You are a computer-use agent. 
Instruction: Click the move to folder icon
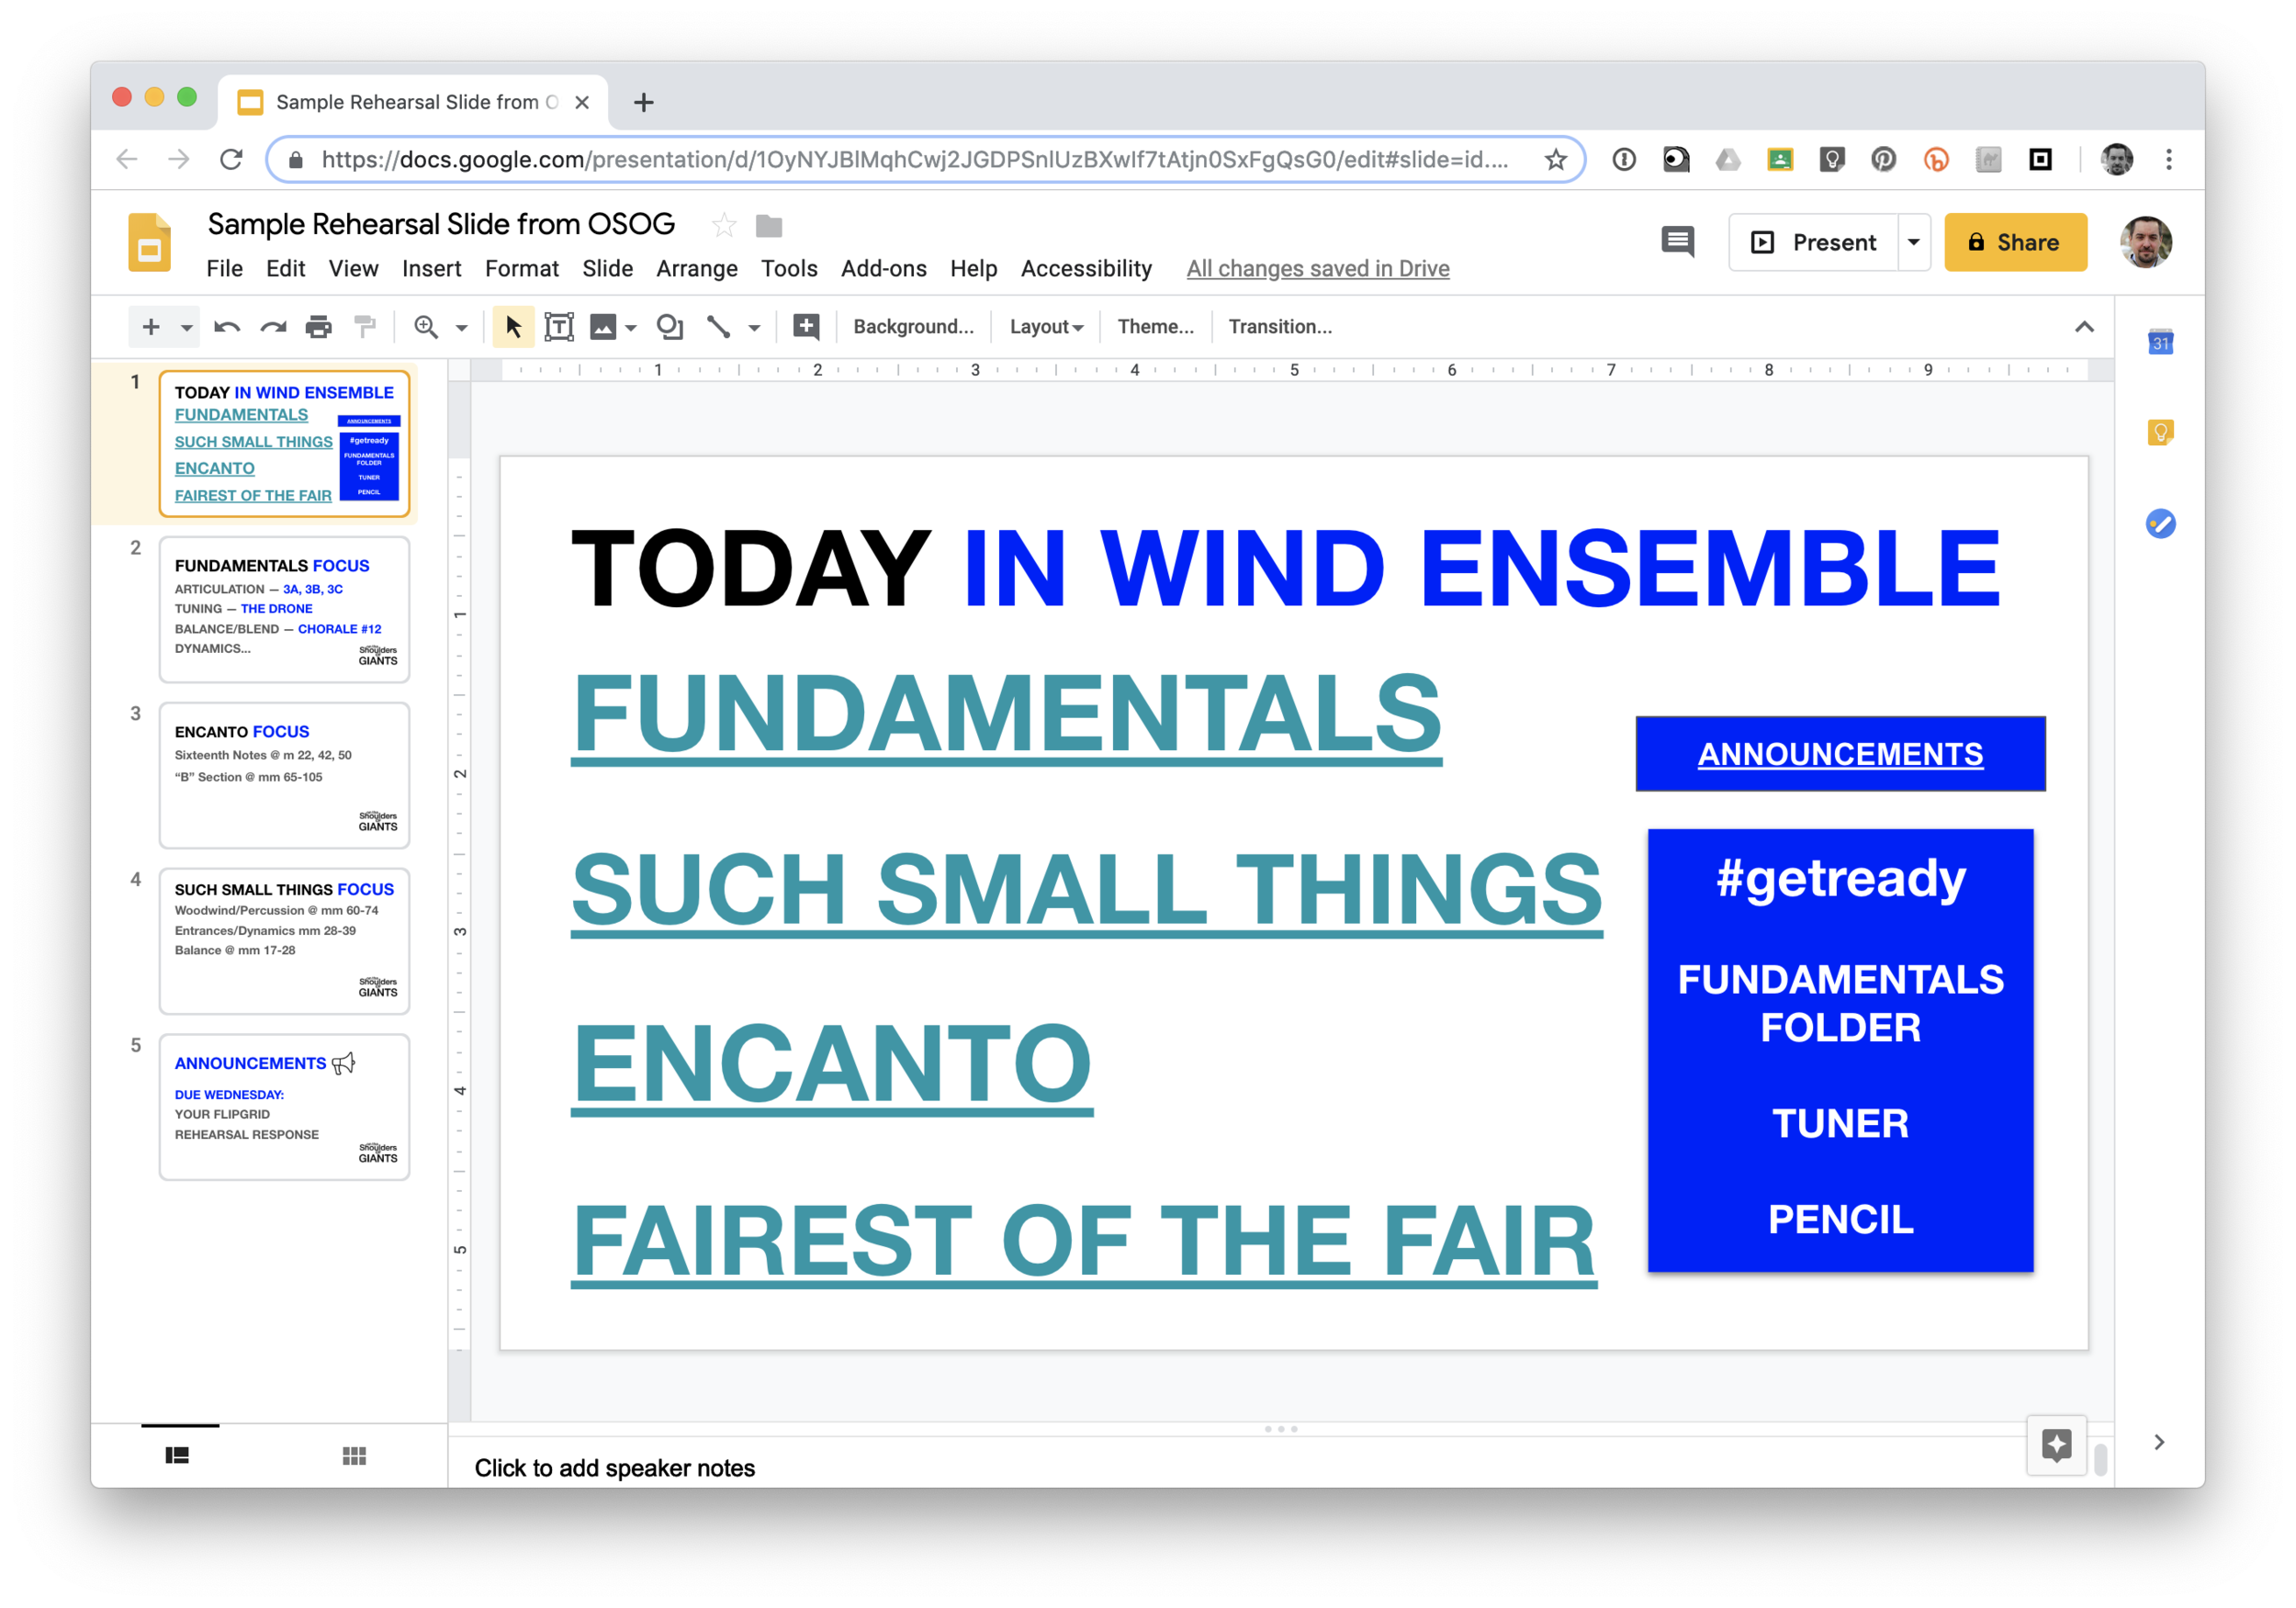point(769,226)
